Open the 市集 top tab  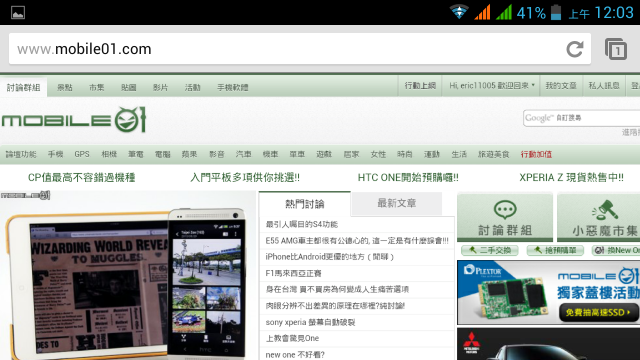97,87
